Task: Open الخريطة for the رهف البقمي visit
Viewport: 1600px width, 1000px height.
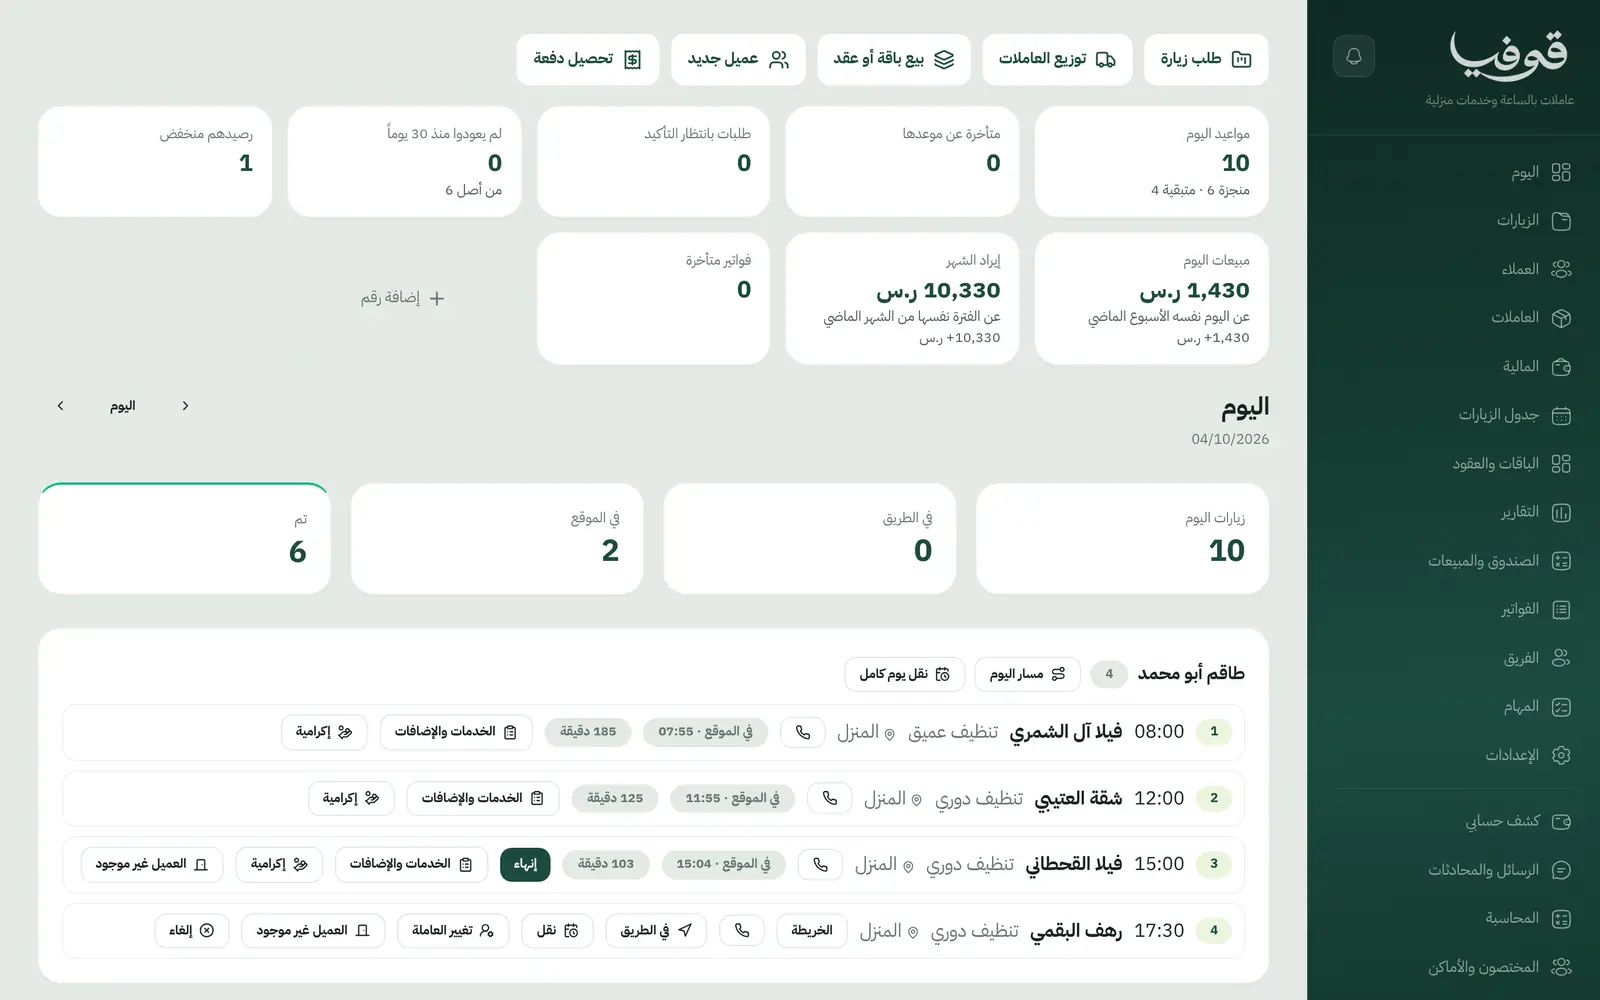Action: click(812, 931)
